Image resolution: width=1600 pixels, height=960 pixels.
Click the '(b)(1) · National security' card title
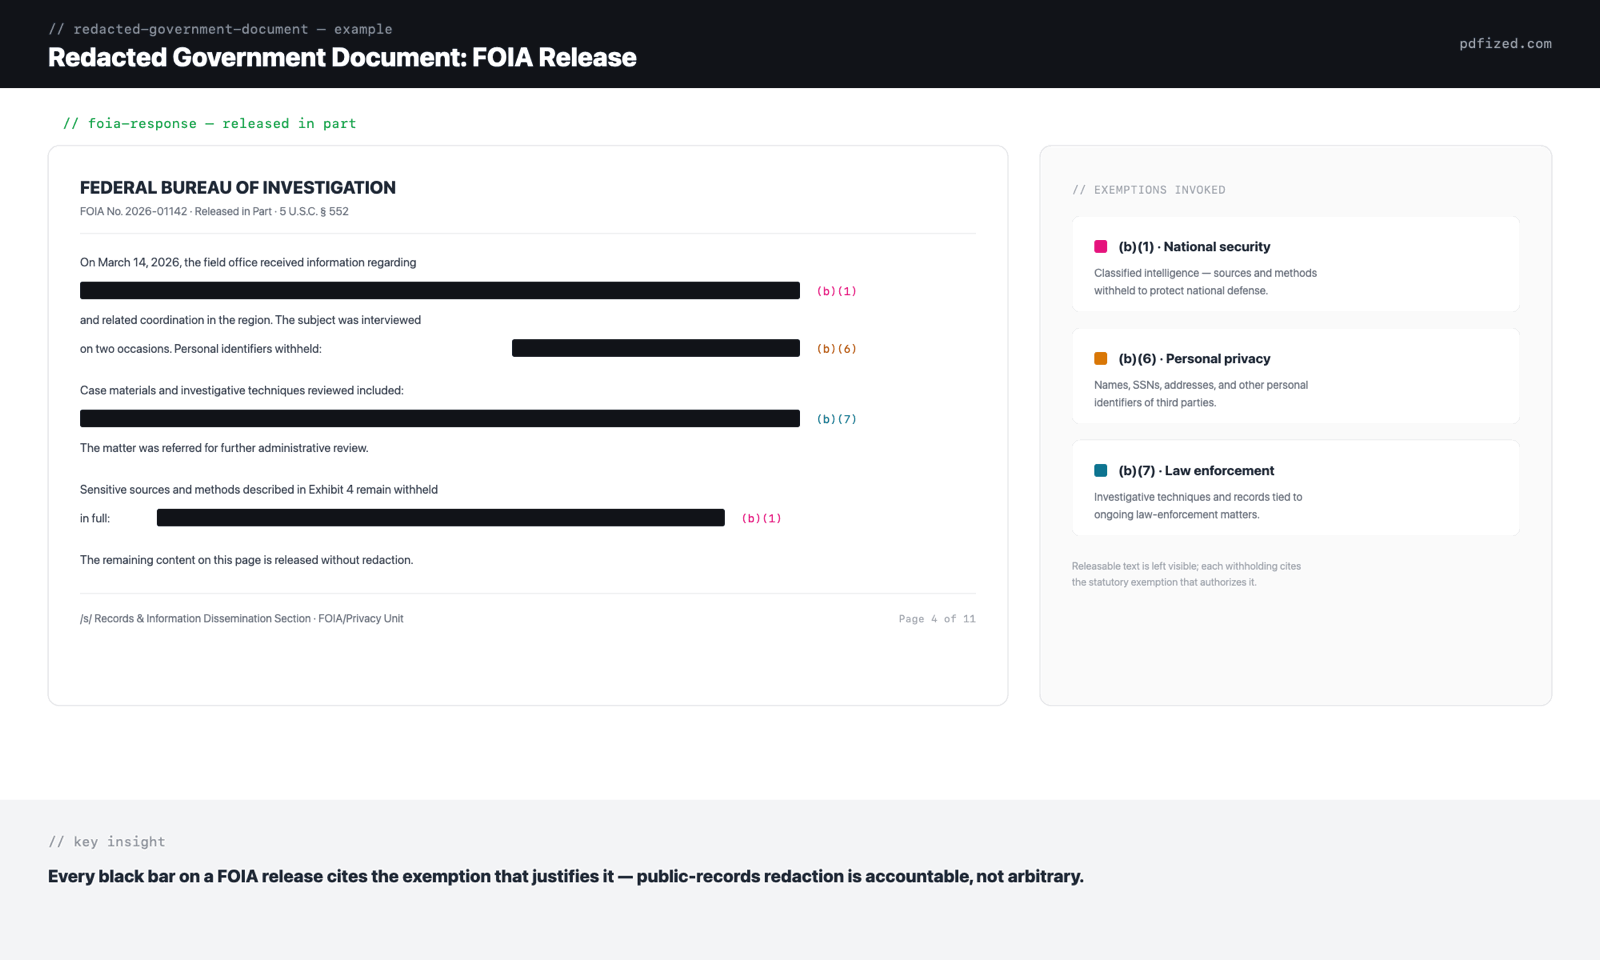[1194, 246]
